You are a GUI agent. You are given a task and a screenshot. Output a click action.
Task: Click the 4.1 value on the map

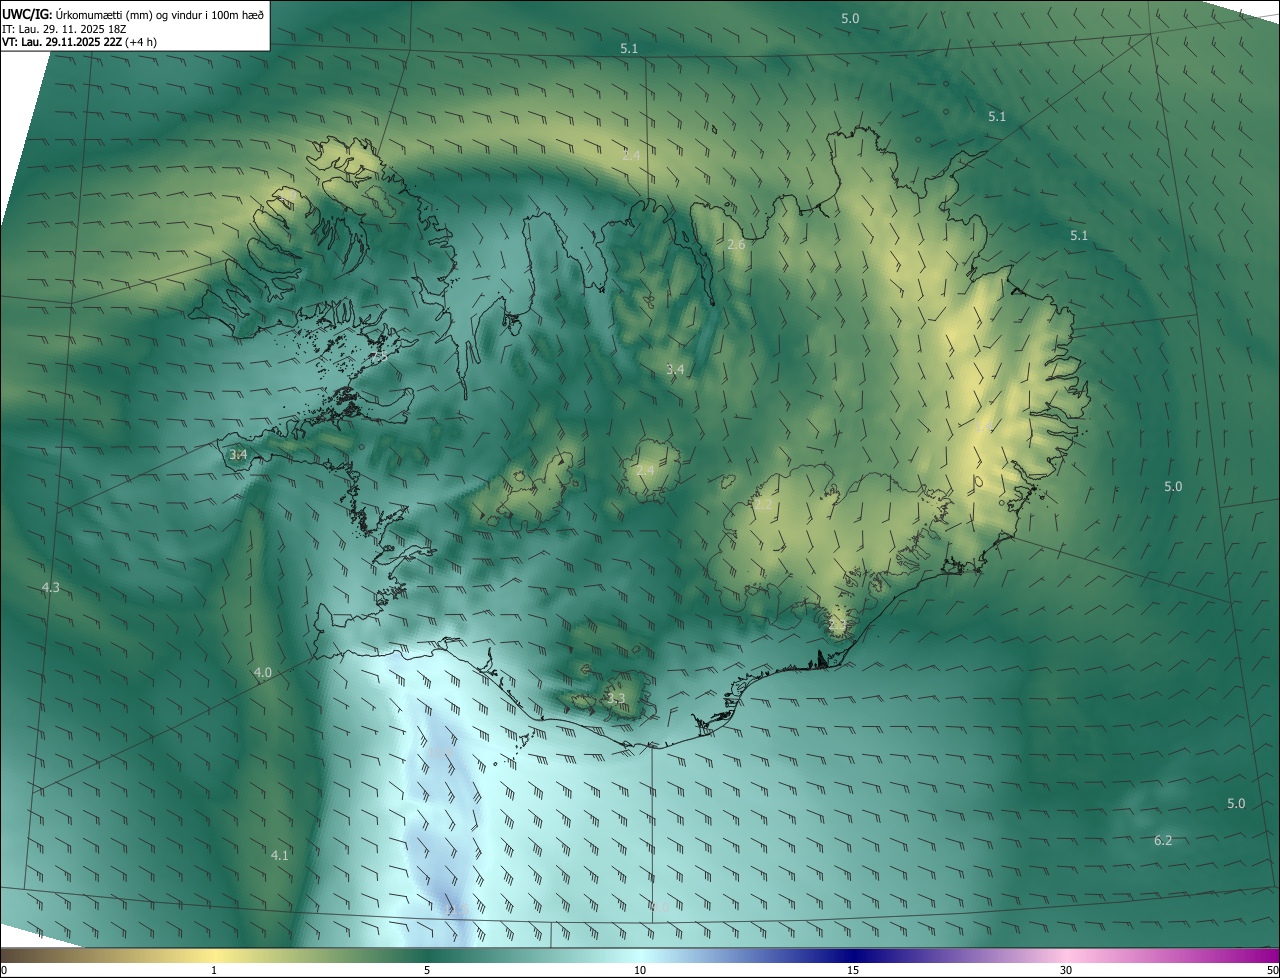coord(279,855)
